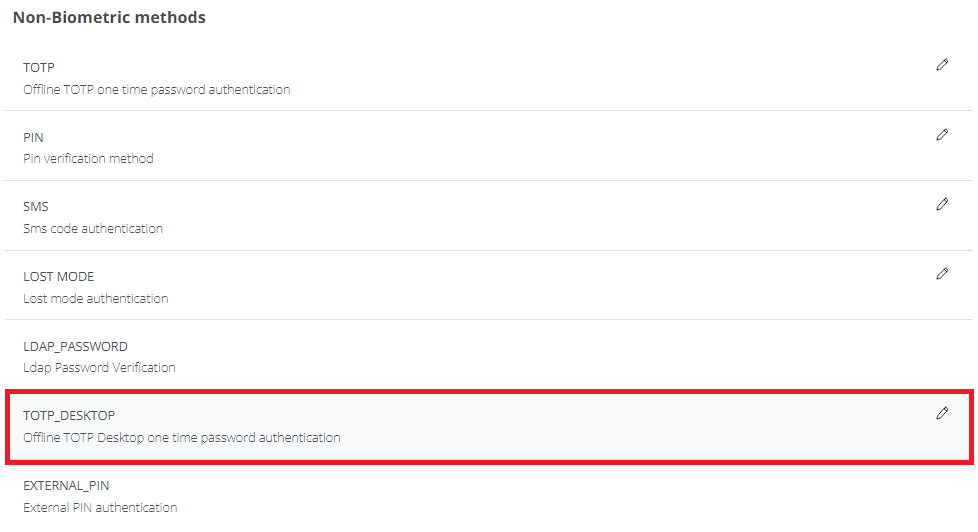Image resolution: width=978 pixels, height=532 pixels.
Task: Click the SMS method name
Action: coord(36,207)
